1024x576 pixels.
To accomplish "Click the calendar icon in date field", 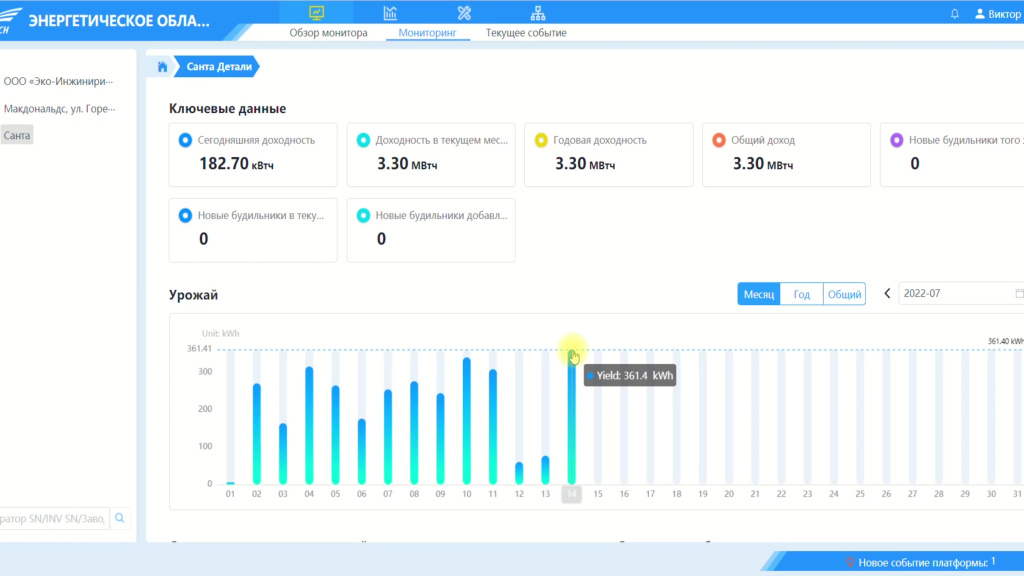I will tap(1019, 294).
